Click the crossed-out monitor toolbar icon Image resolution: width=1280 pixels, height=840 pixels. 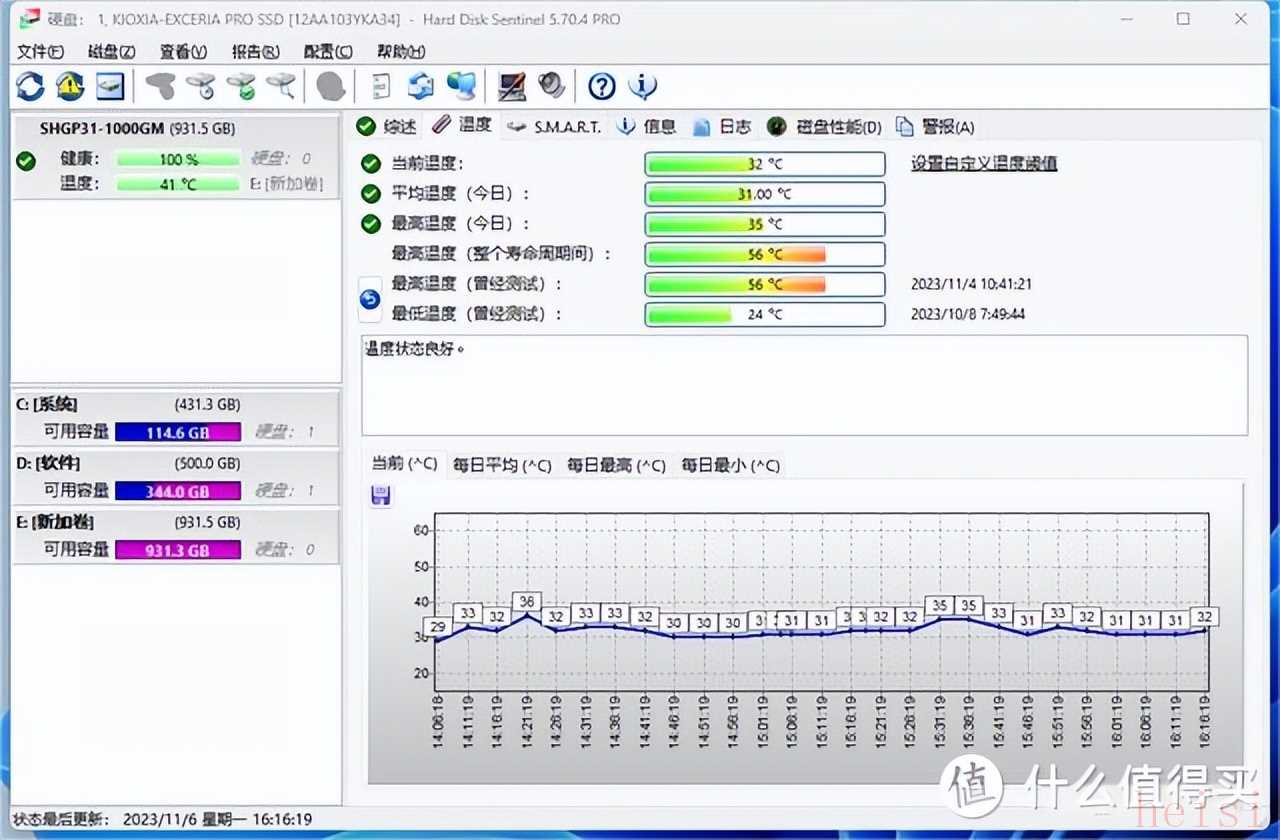[x=512, y=87]
